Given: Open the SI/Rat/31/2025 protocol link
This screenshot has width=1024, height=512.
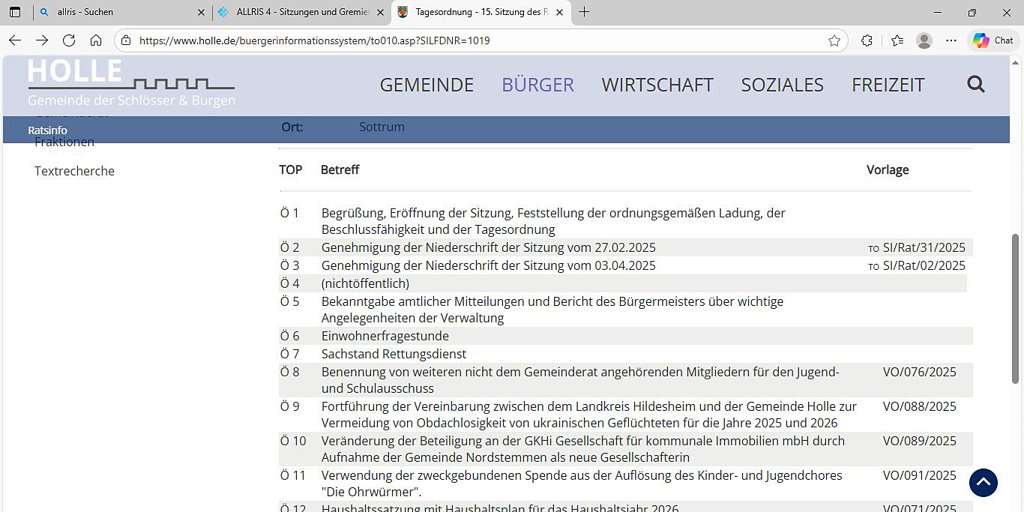Looking at the screenshot, I should coord(923,248).
